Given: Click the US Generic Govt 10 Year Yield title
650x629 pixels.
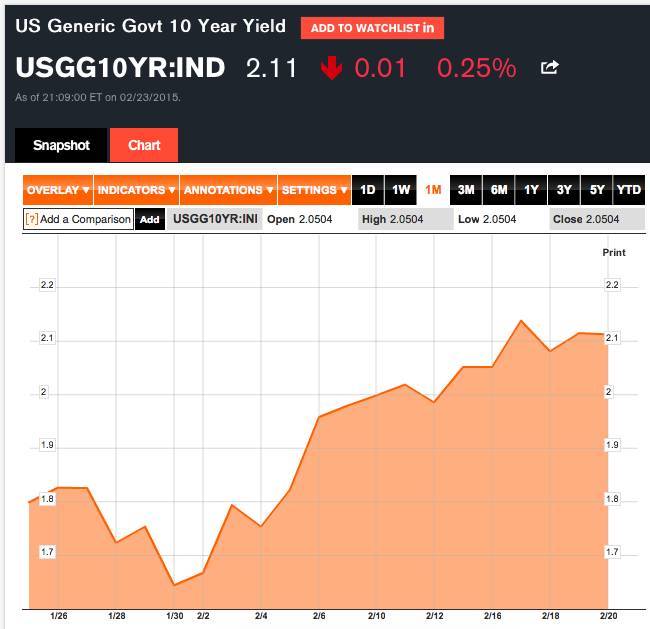Looking at the screenshot, I should 150,26.
